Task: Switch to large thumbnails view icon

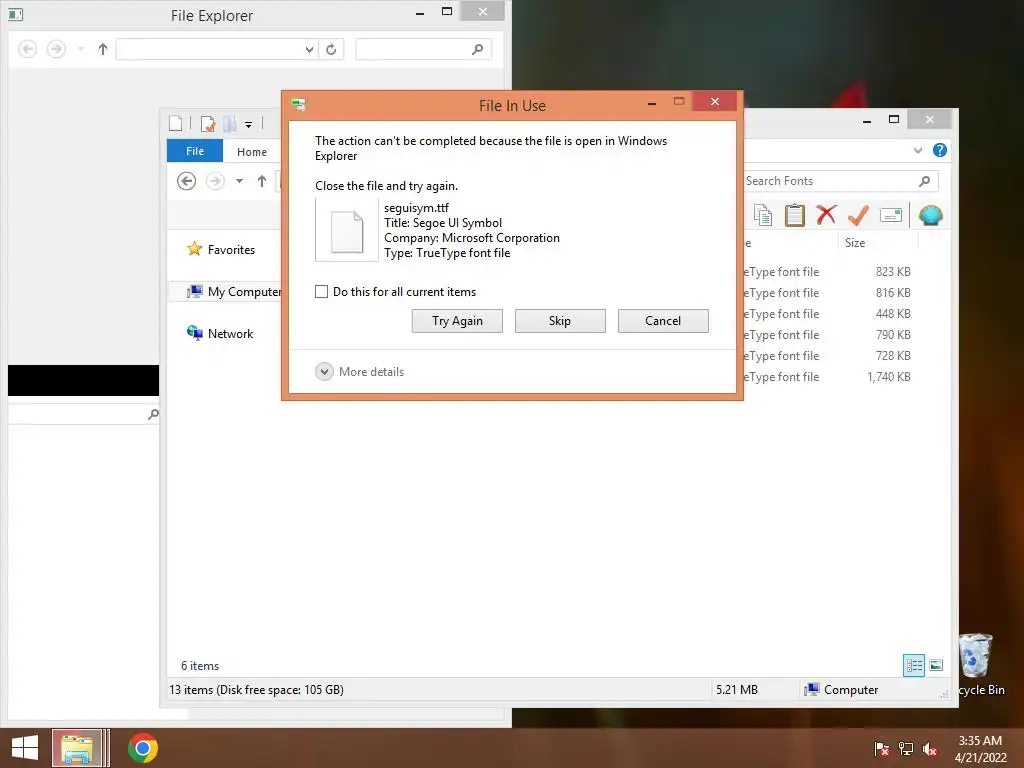Action: coord(936,665)
